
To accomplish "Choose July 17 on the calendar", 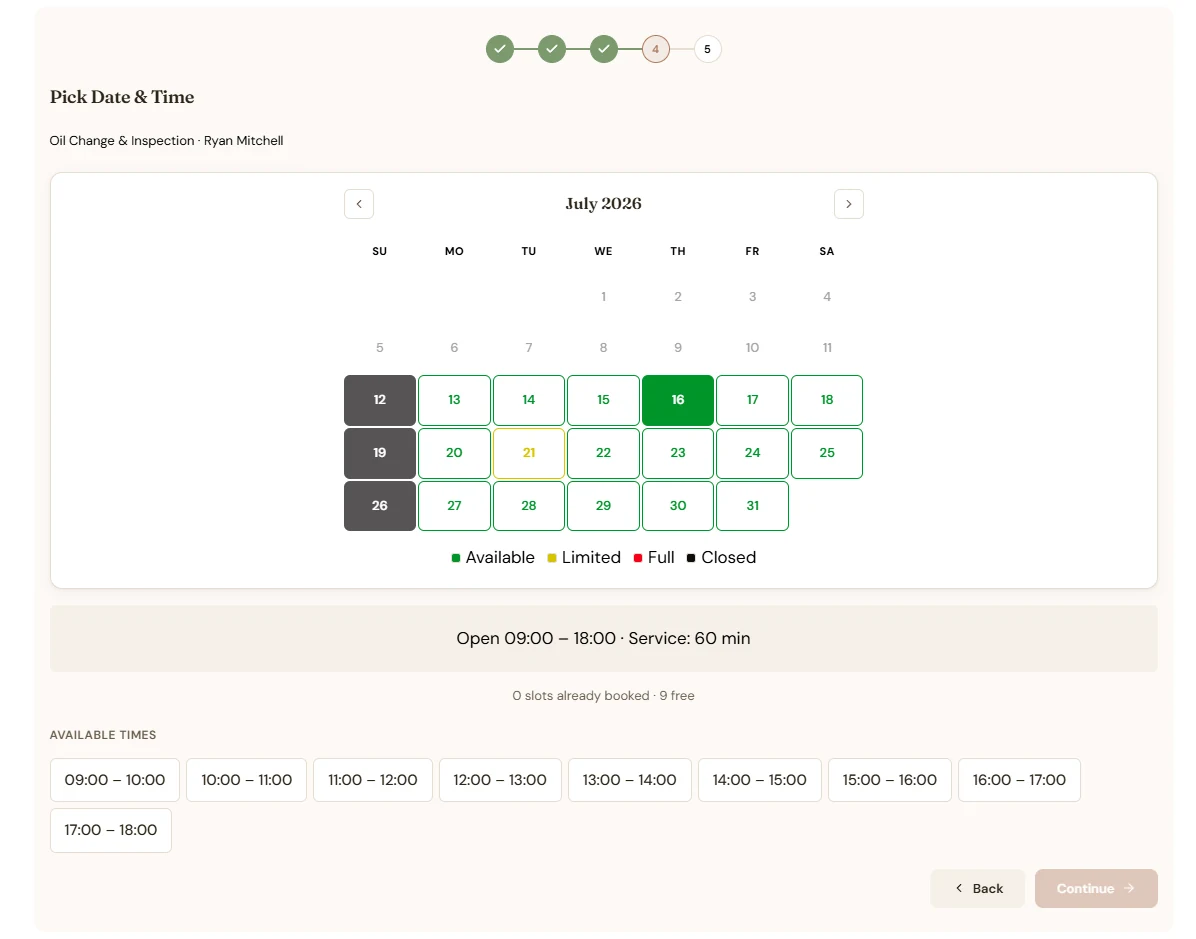I will point(752,400).
